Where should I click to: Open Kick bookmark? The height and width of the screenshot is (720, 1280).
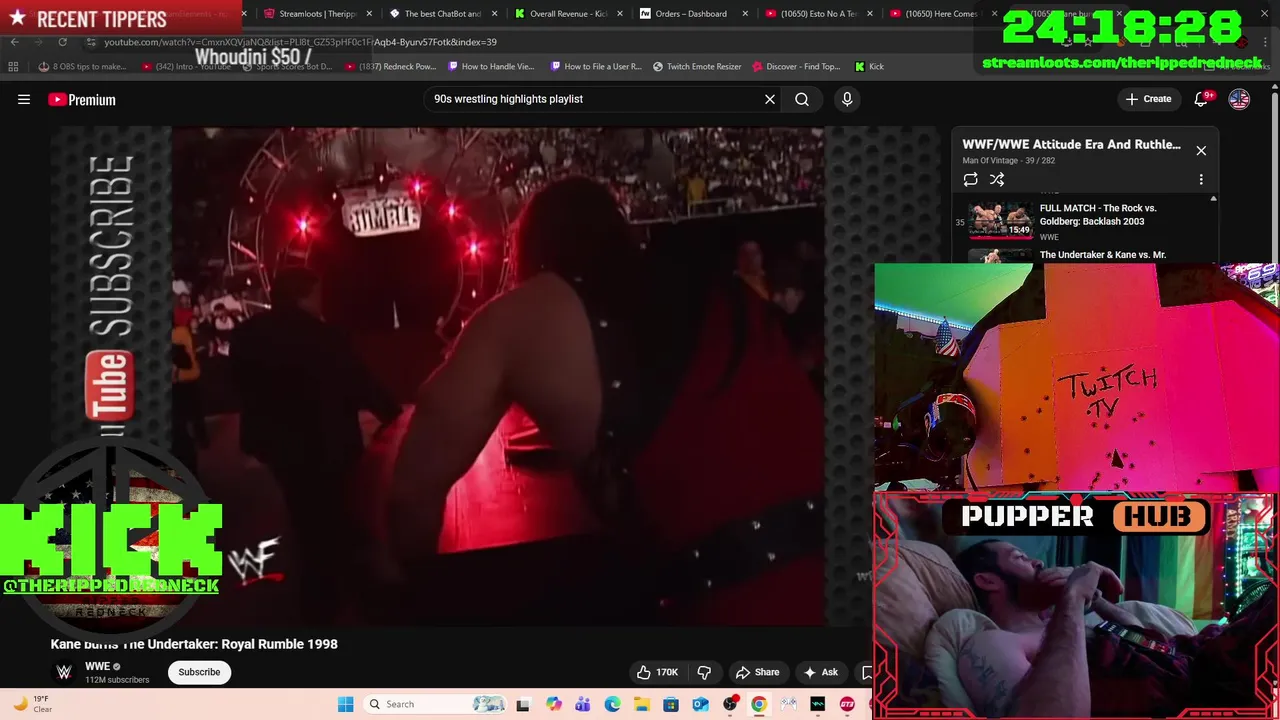[869, 67]
